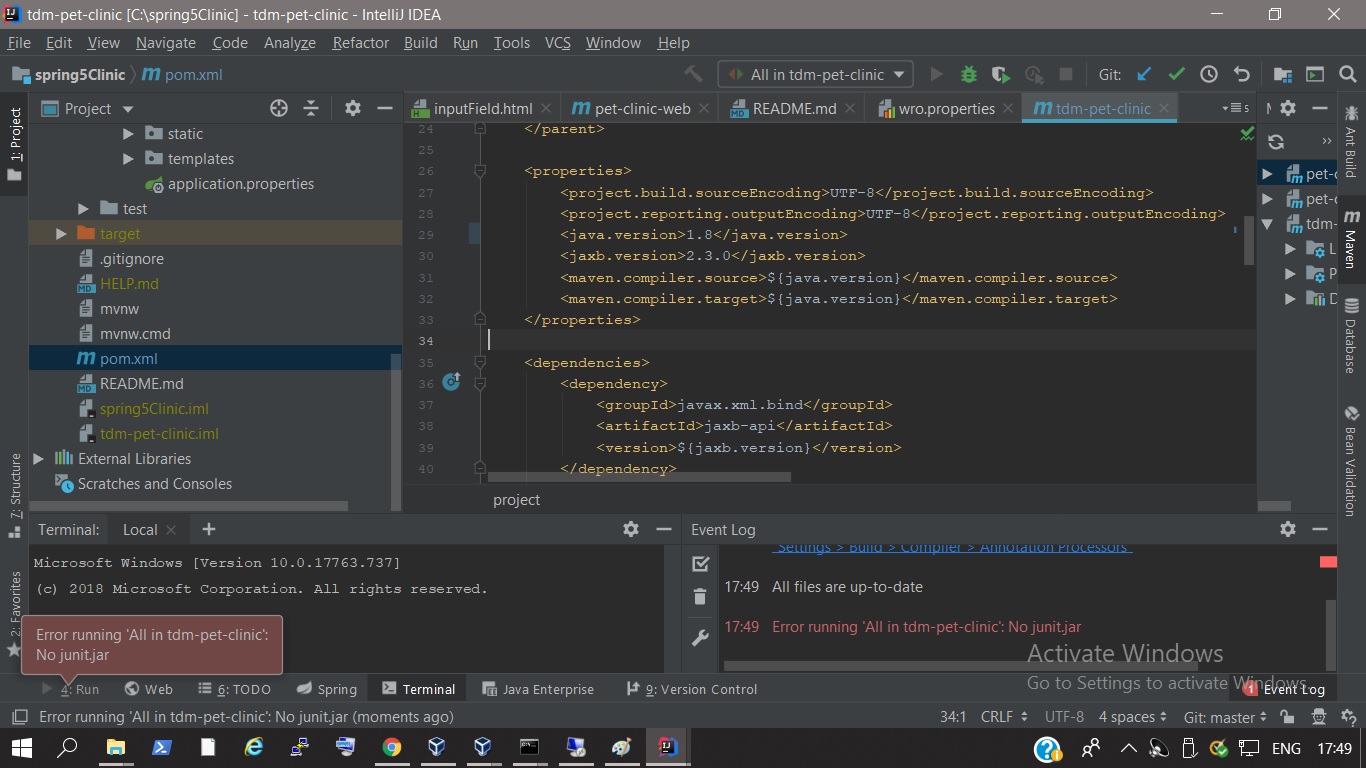Expand External Libraries node
The height and width of the screenshot is (768, 1366).
[x=39, y=458]
